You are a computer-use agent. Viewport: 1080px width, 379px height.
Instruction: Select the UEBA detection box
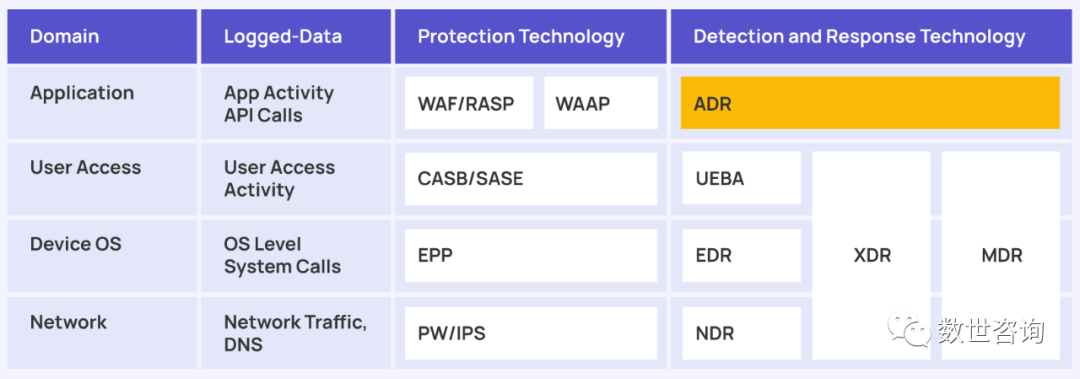[742, 178]
